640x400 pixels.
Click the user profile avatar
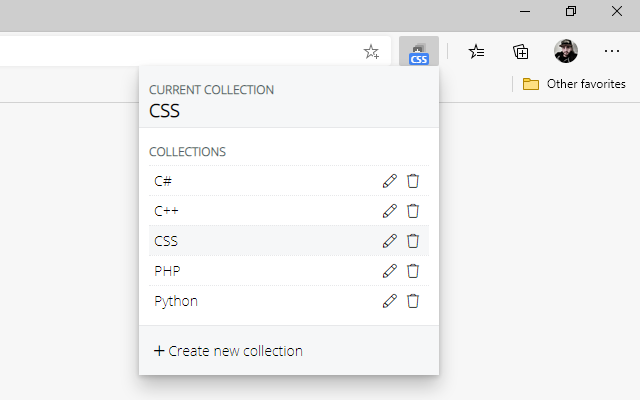coord(566,52)
